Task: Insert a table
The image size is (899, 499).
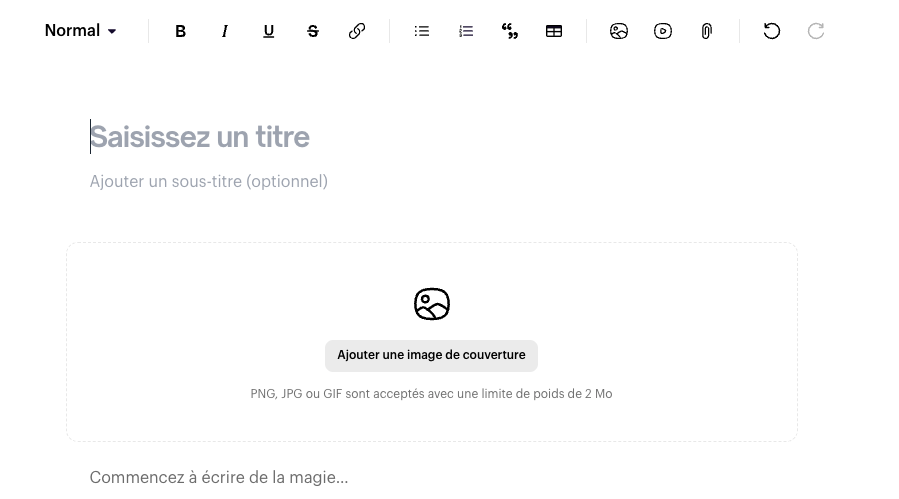Action: click(x=554, y=31)
